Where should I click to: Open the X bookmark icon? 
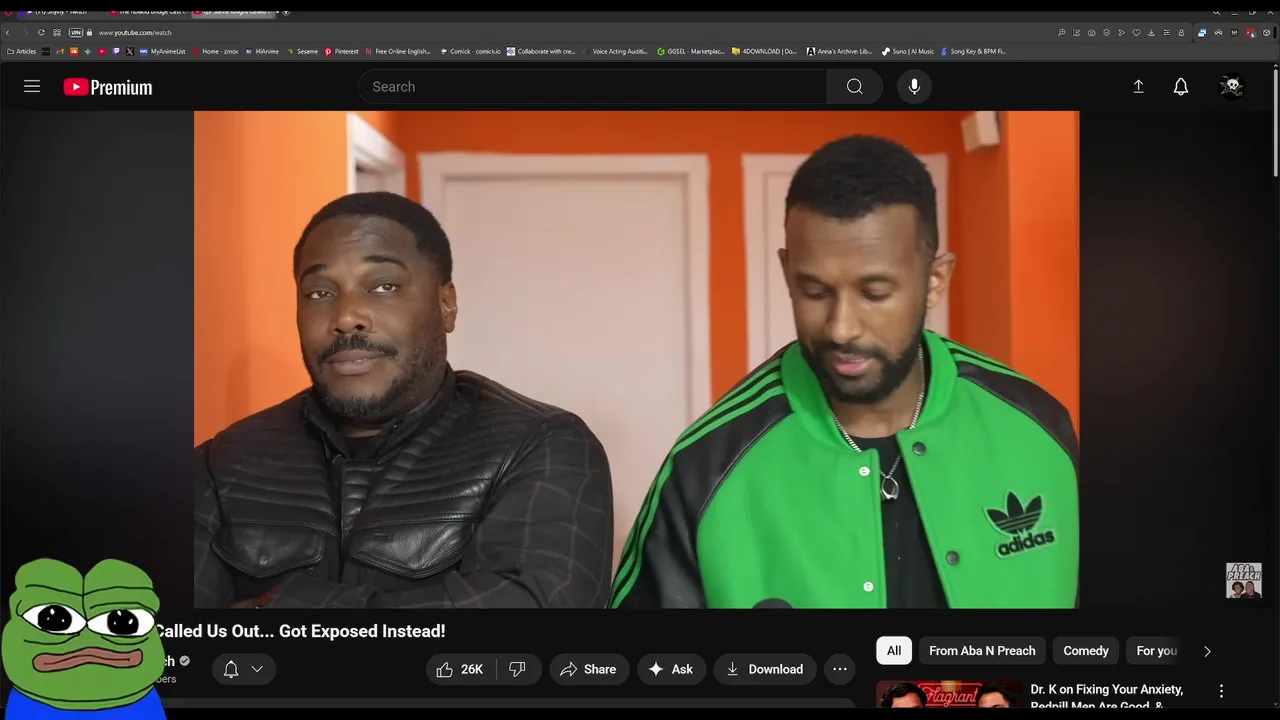click(x=130, y=51)
